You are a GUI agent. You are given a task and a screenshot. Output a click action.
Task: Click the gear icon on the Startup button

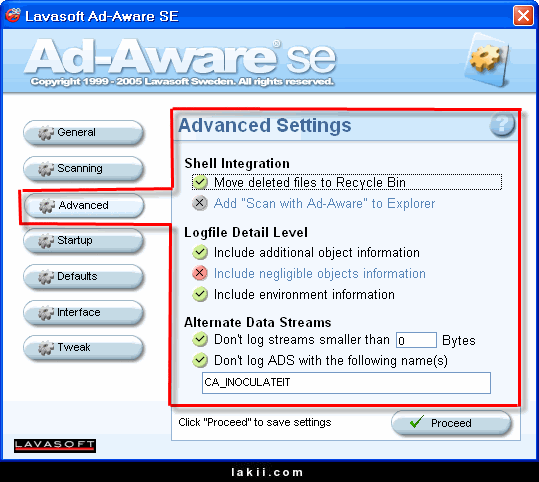(46, 241)
